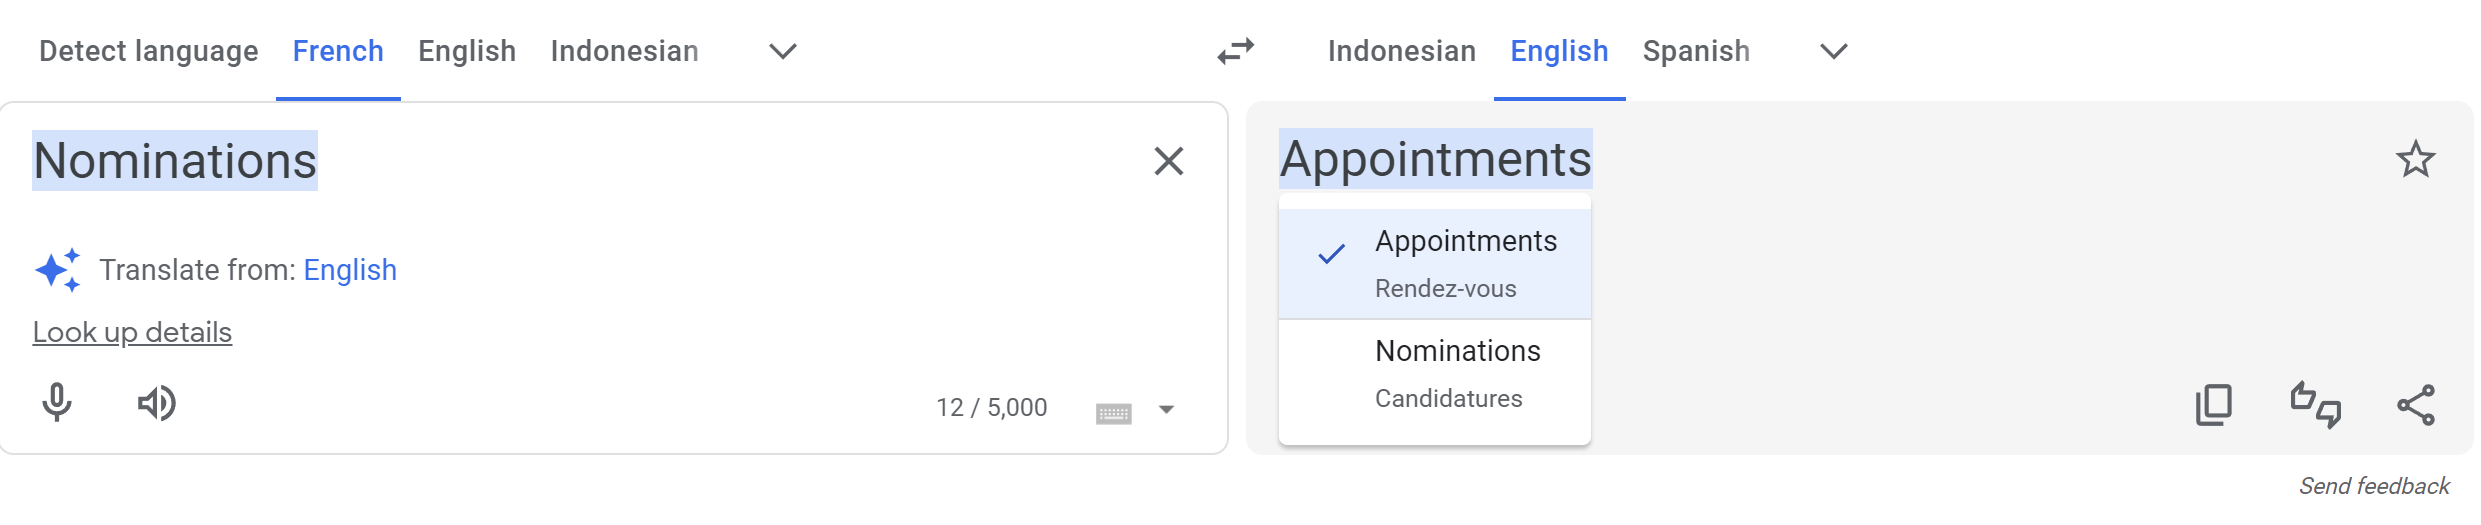Select Detect language source tab

coord(149,51)
